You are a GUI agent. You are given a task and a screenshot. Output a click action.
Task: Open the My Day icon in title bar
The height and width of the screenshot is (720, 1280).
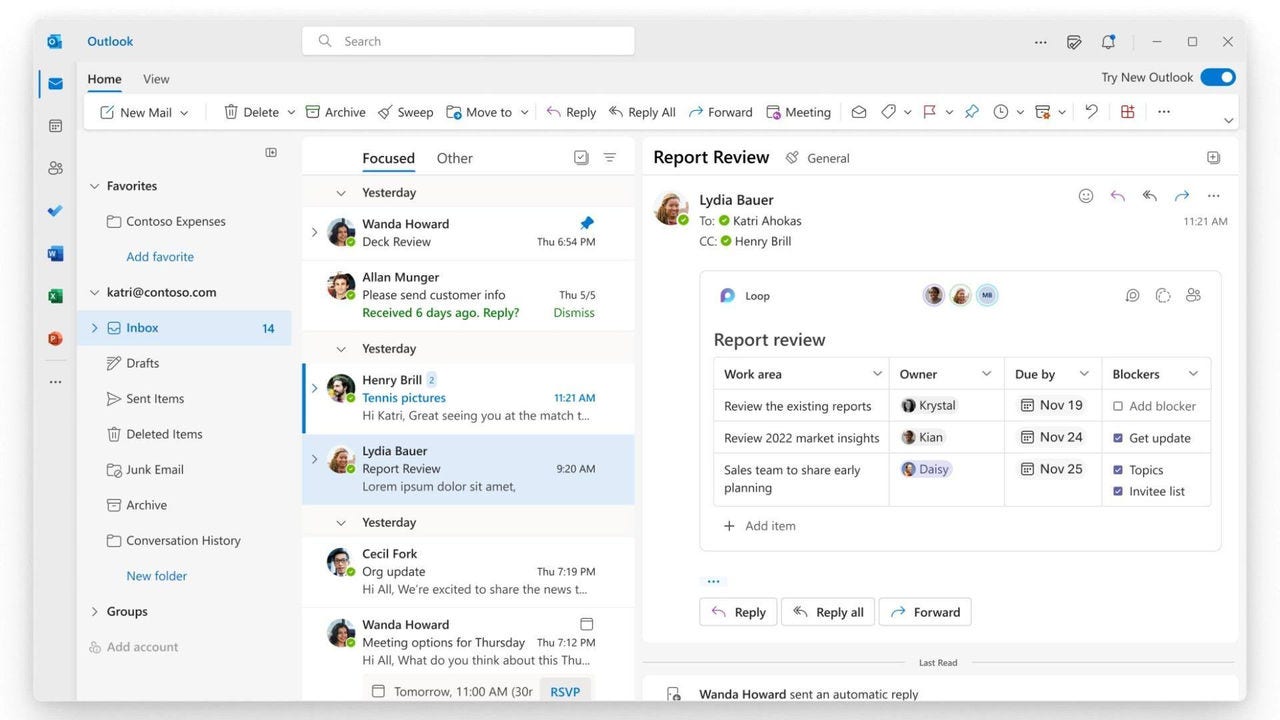[1074, 42]
